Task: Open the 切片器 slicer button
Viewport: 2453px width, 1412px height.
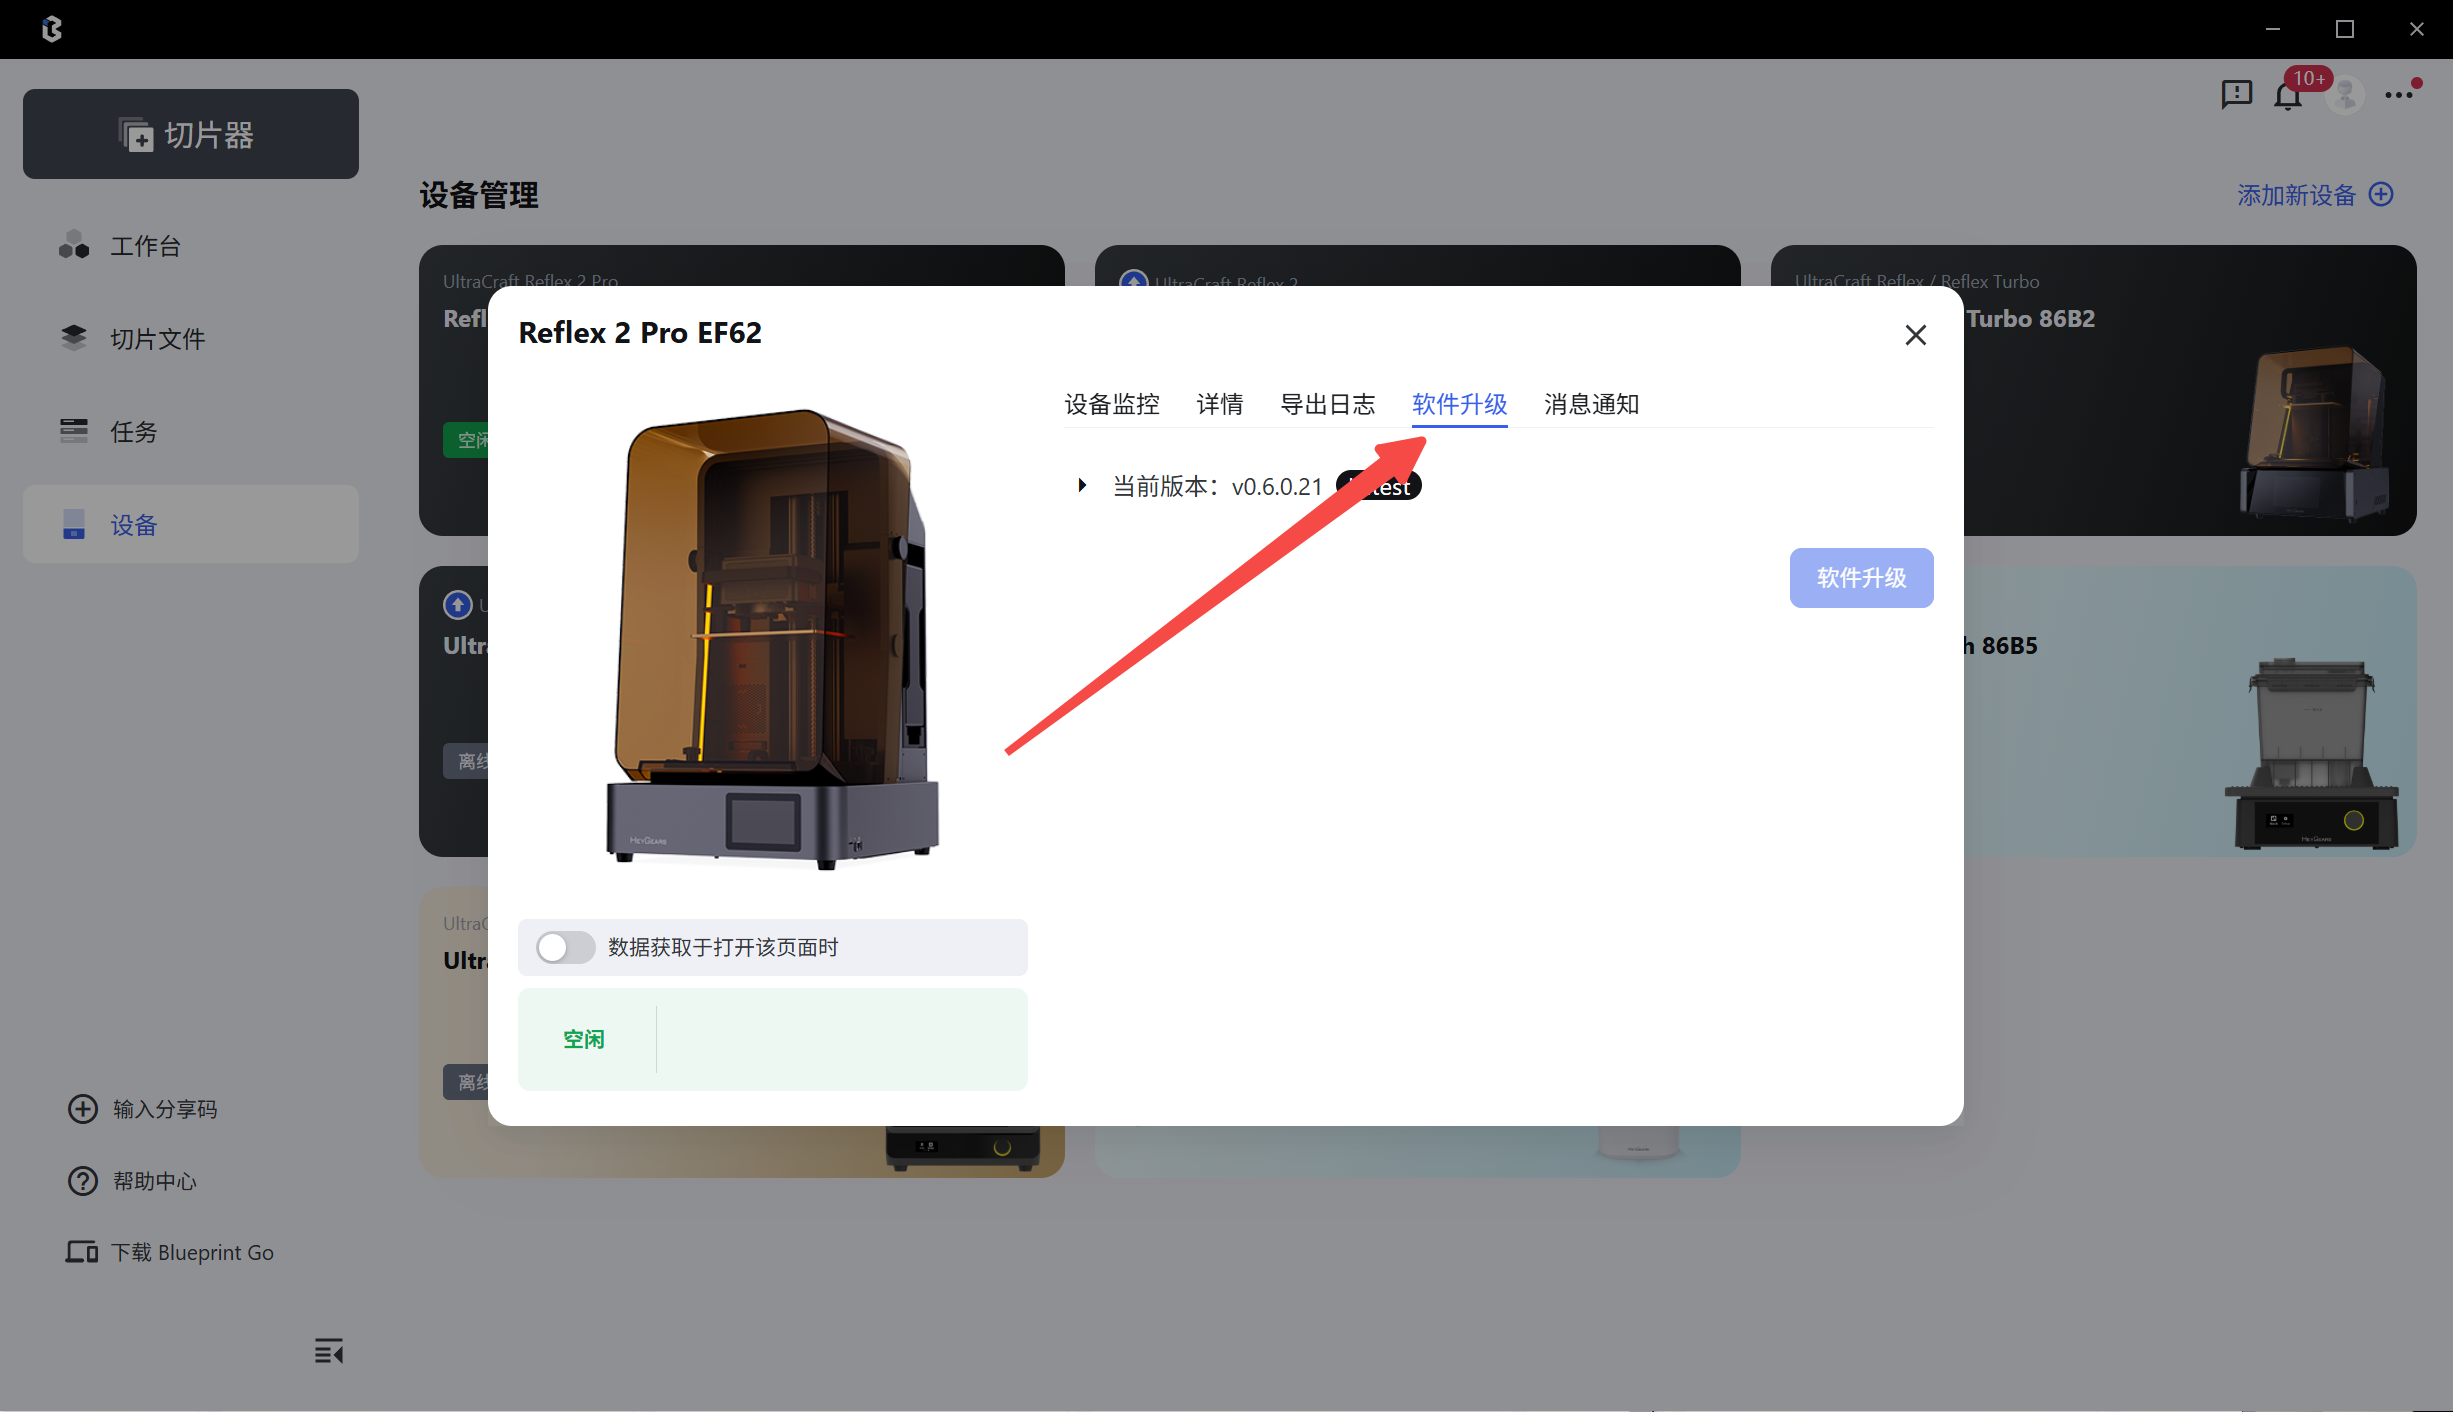Action: [191, 134]
